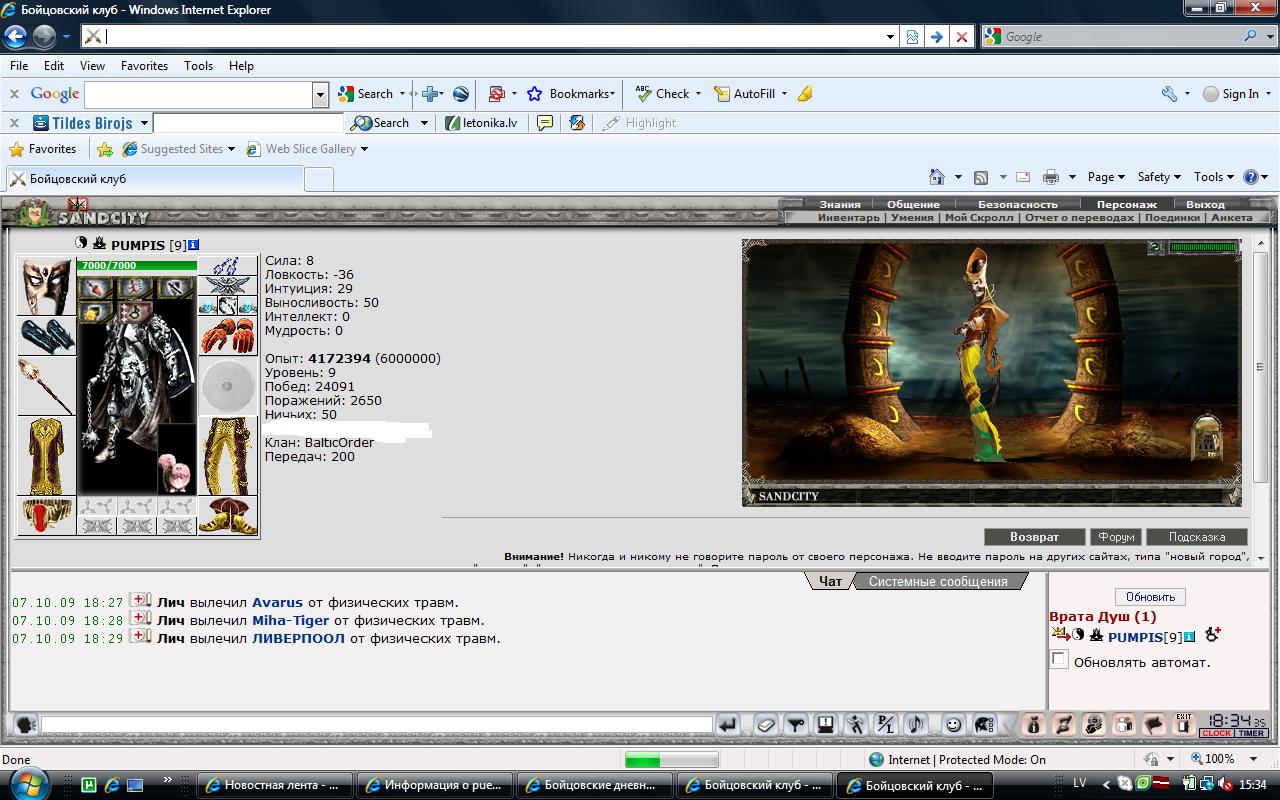Open PUMPIS info icon above character
Screen dimensions: 1280x800
(194, 244)
